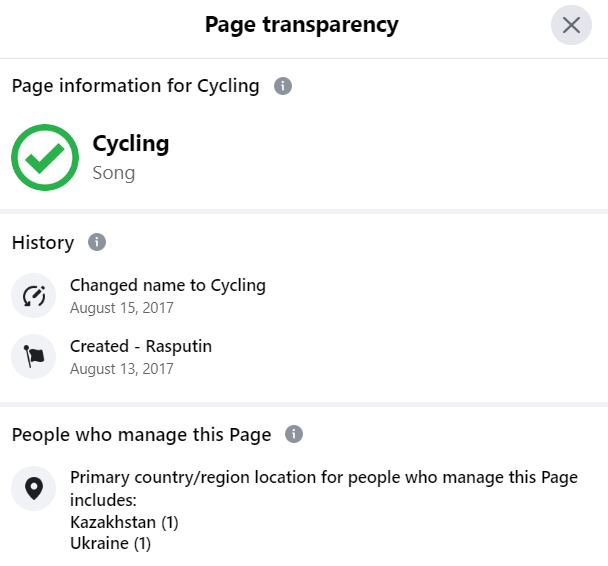Open the Cycling page name
The image size is (608, 566).
click(131, 144)
